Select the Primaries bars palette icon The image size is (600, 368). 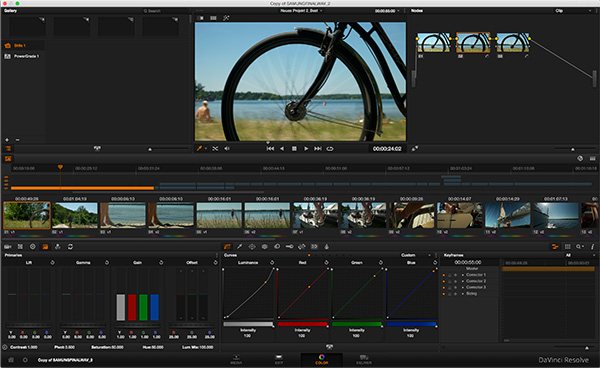point(45,247)
